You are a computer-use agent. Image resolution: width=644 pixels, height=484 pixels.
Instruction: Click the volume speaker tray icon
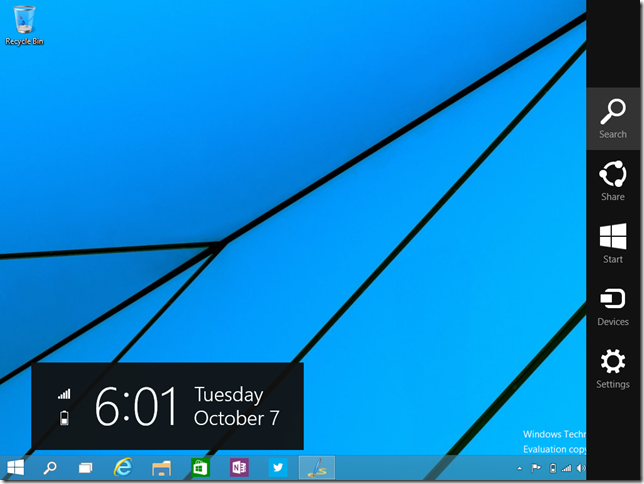tap(581, 468)
